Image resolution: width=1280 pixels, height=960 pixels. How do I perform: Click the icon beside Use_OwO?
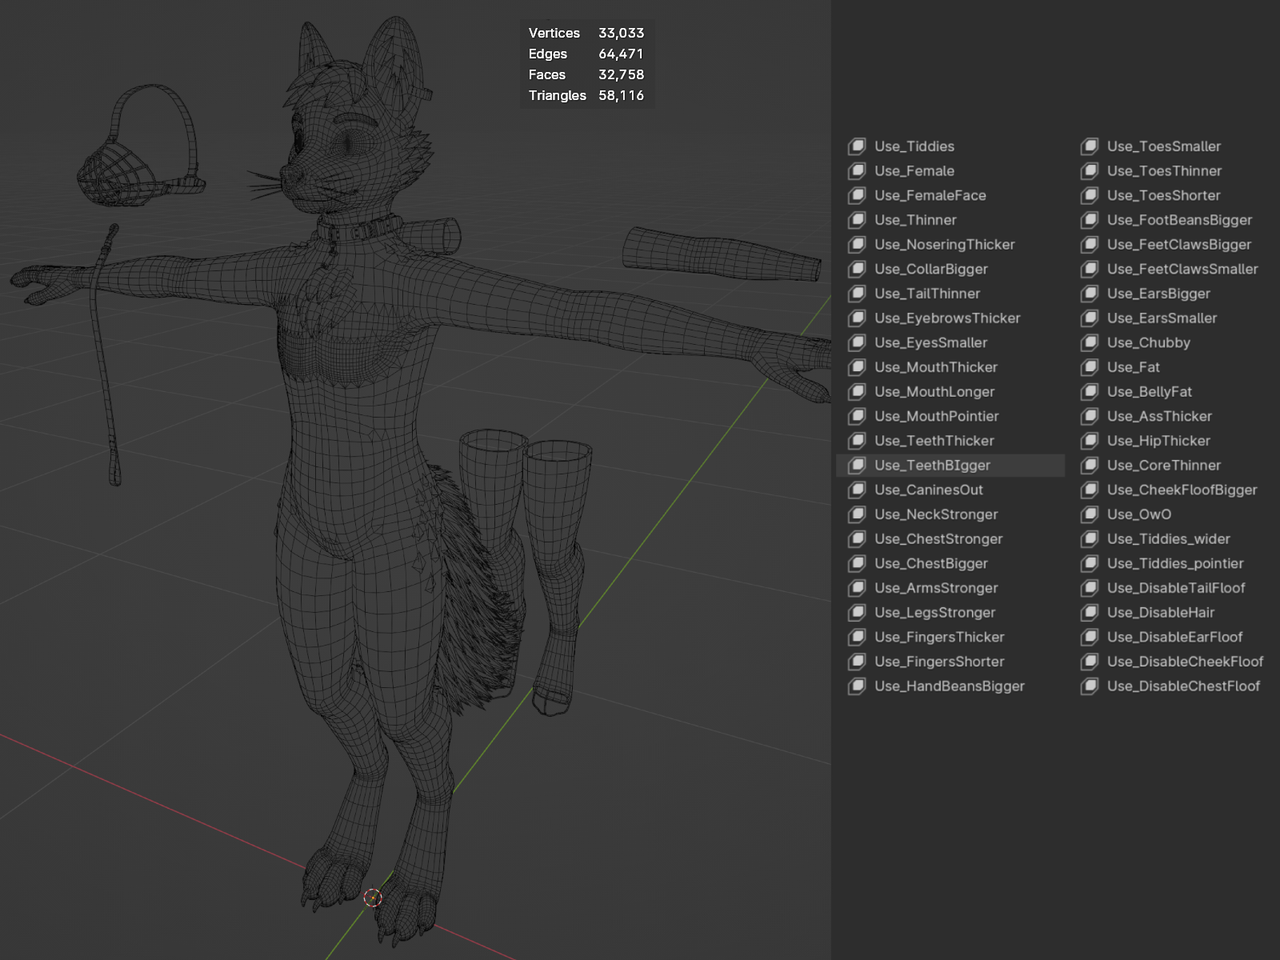pyautogui.click(x=1090, y=515)
